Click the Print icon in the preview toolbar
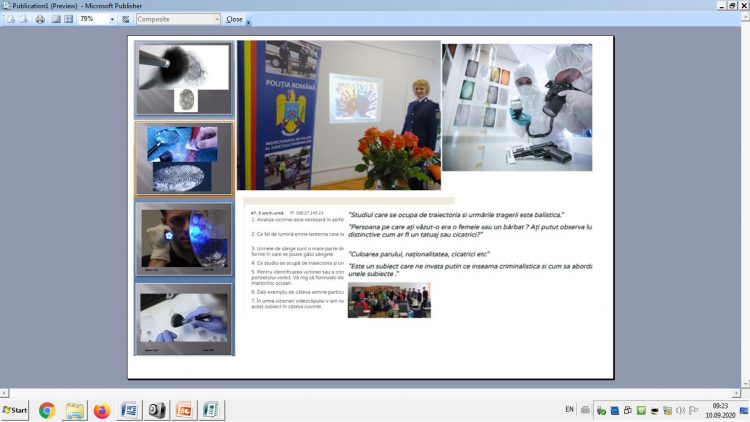The width and height of the screenshot is (750, 422). 40,19
